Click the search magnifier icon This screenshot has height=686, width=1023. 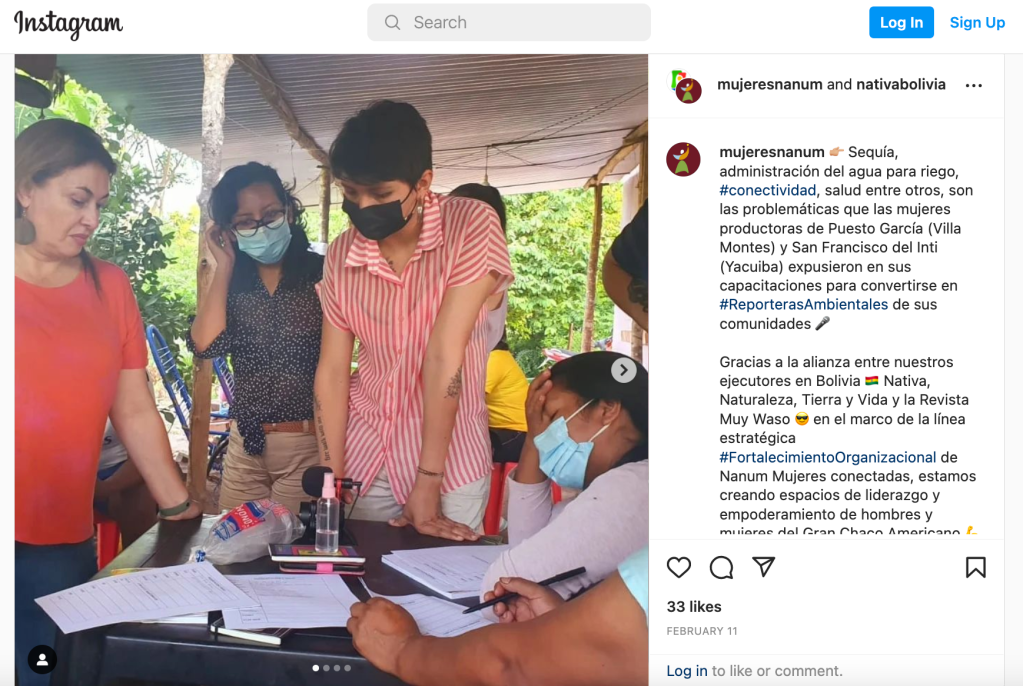(392, 23)
